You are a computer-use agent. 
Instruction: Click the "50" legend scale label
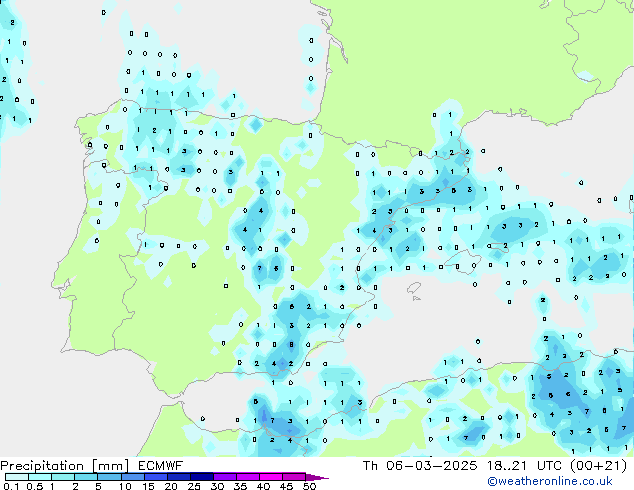[x=309, y=486]
